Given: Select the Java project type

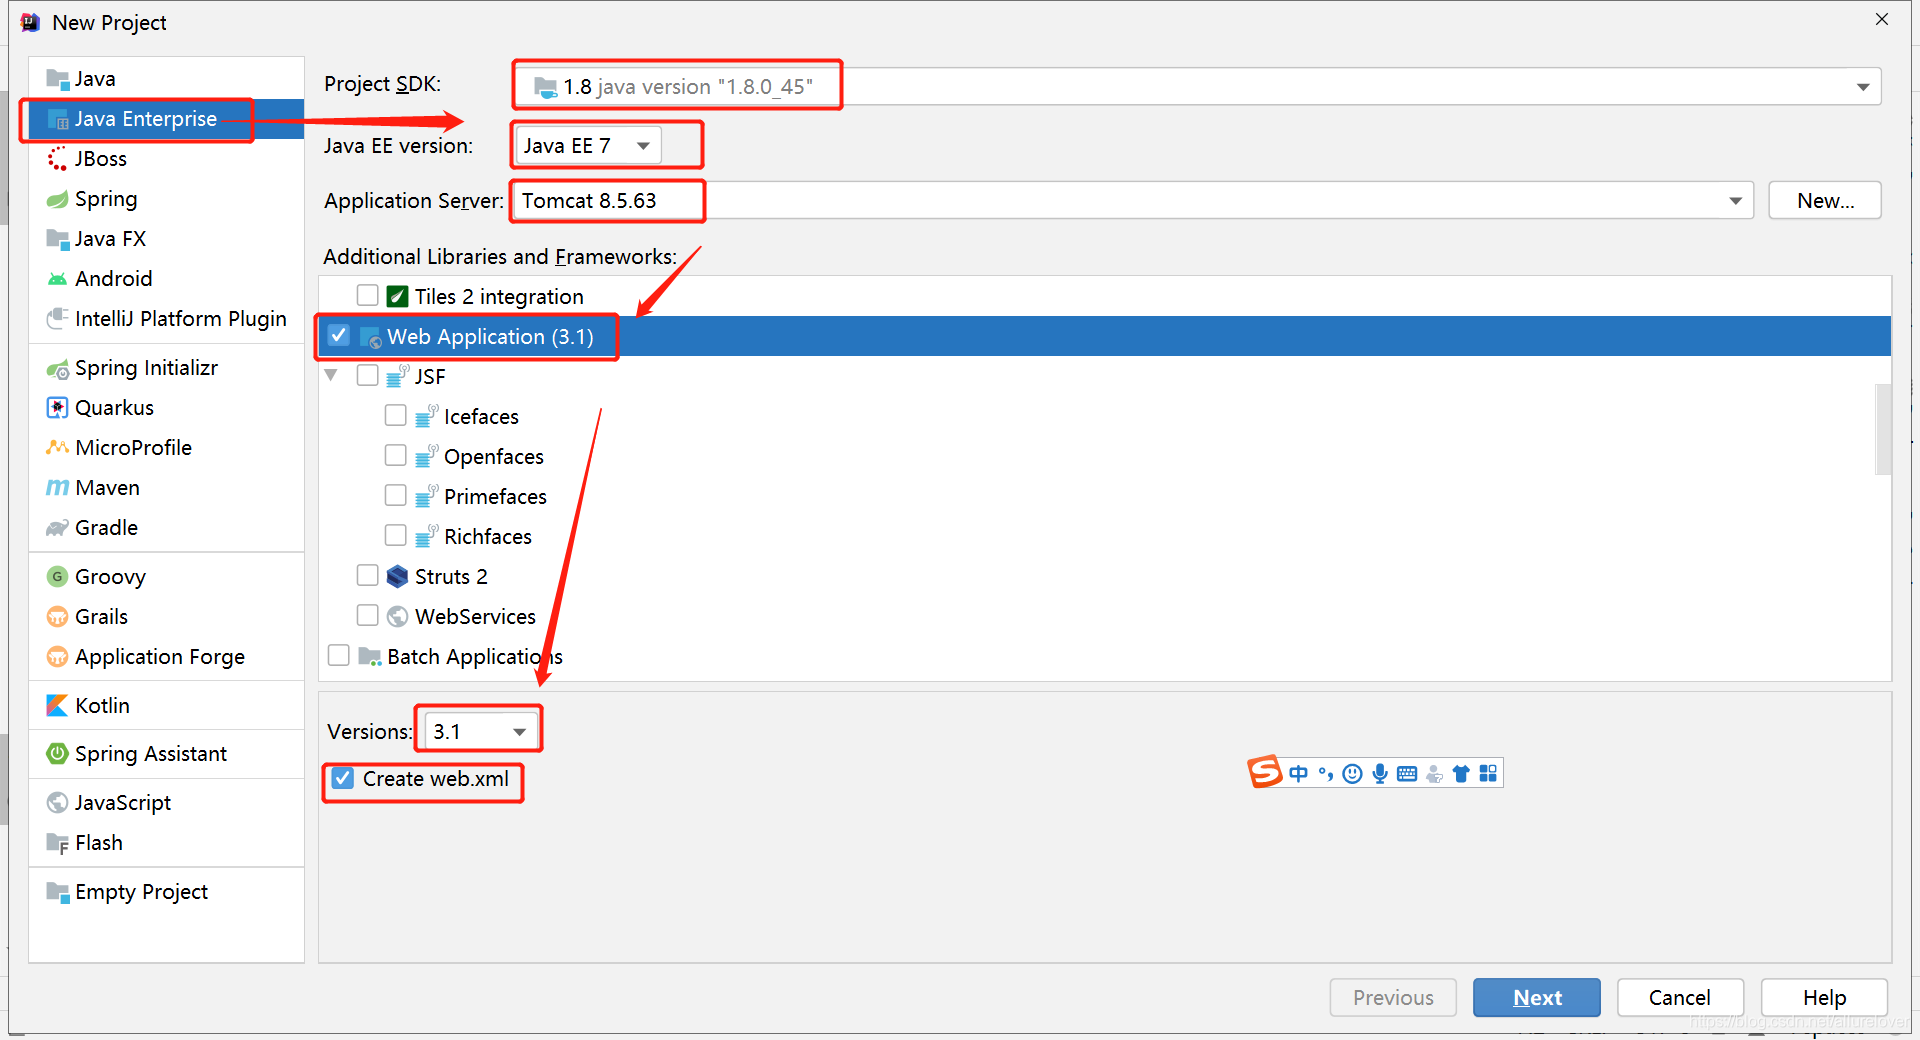Looking at the screenshot, I should click(x=166, y=79).
